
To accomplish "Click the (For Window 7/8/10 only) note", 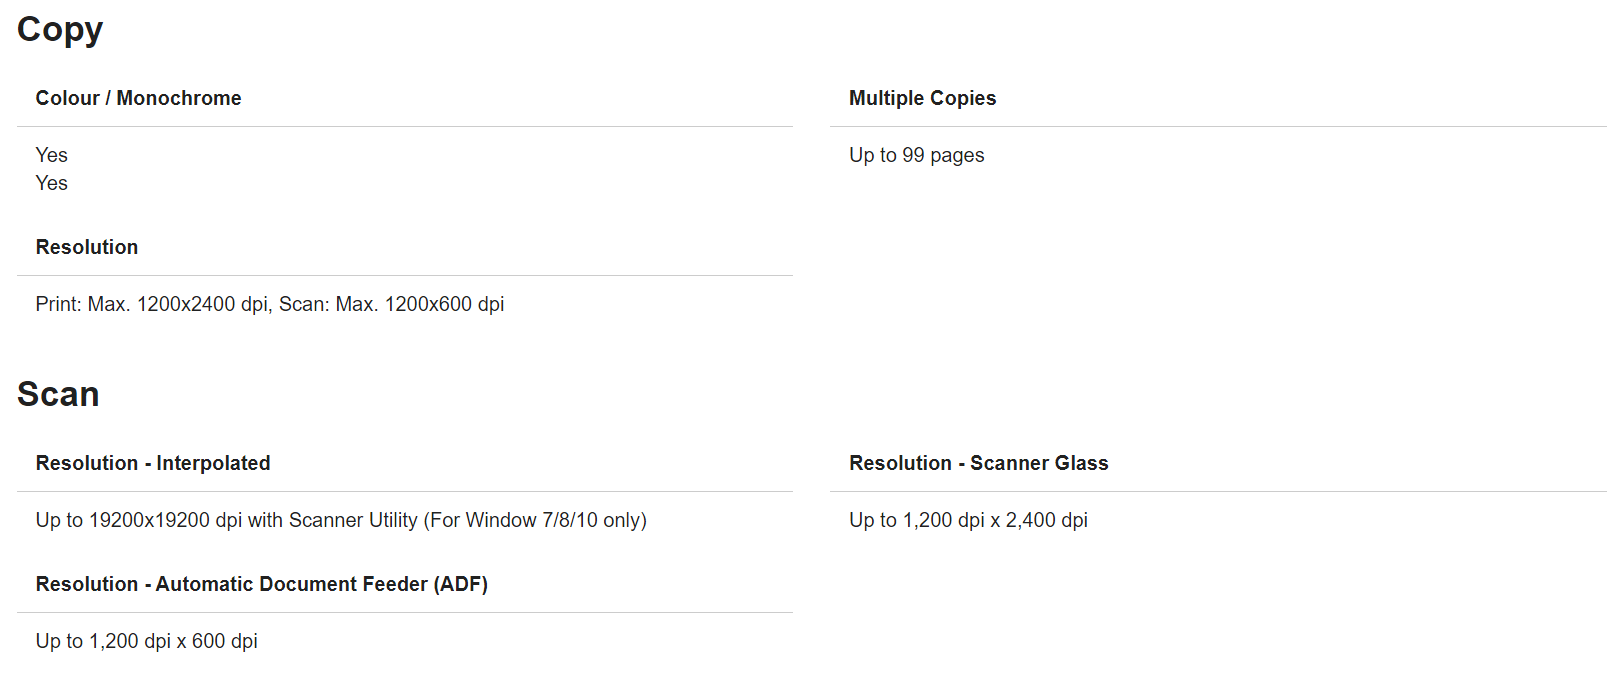I will pos(535,520).
